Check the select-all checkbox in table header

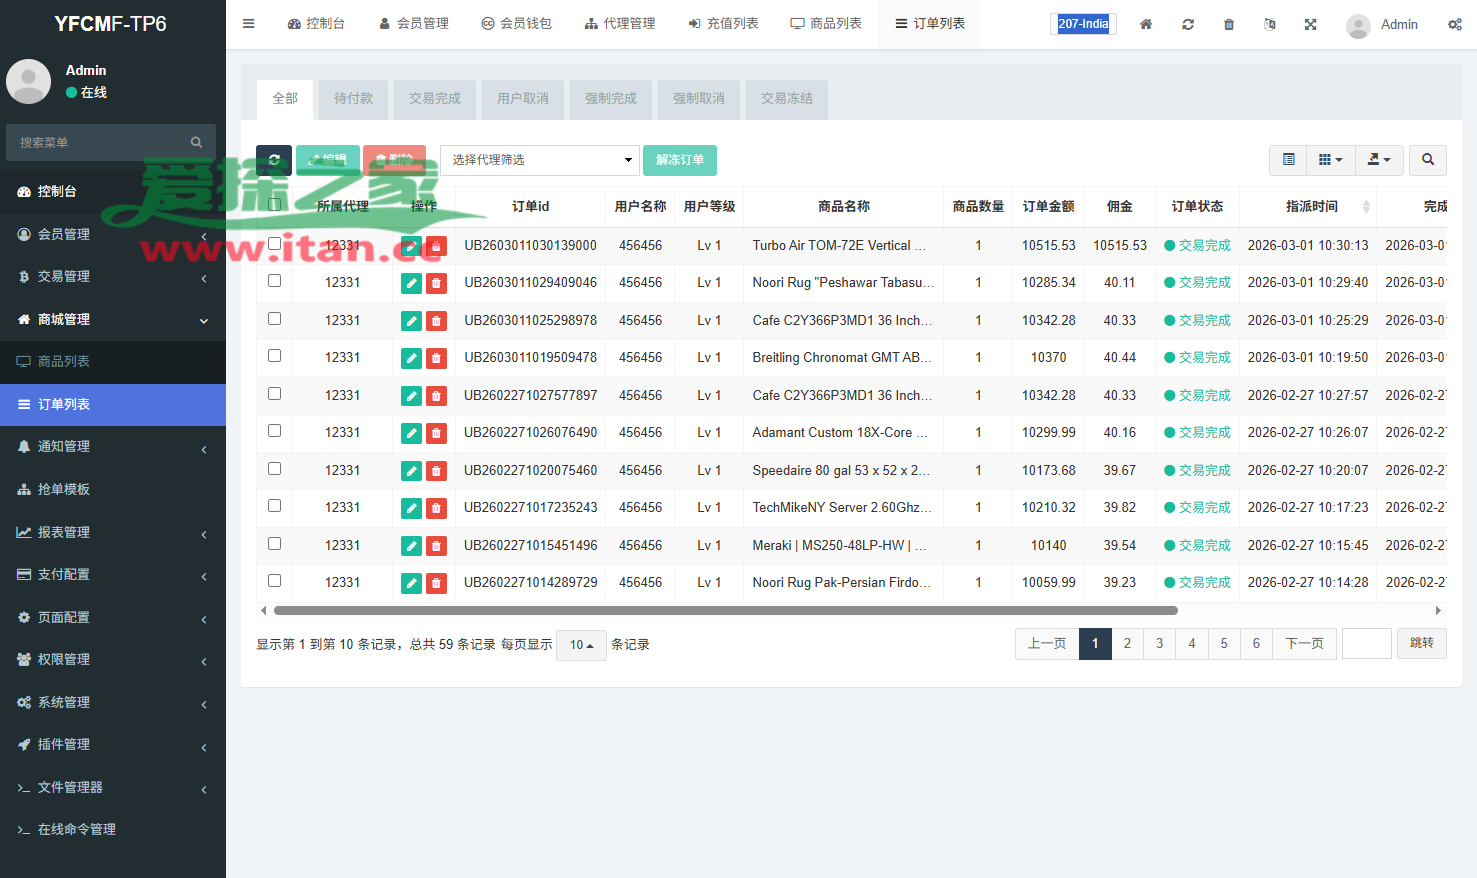274,205
